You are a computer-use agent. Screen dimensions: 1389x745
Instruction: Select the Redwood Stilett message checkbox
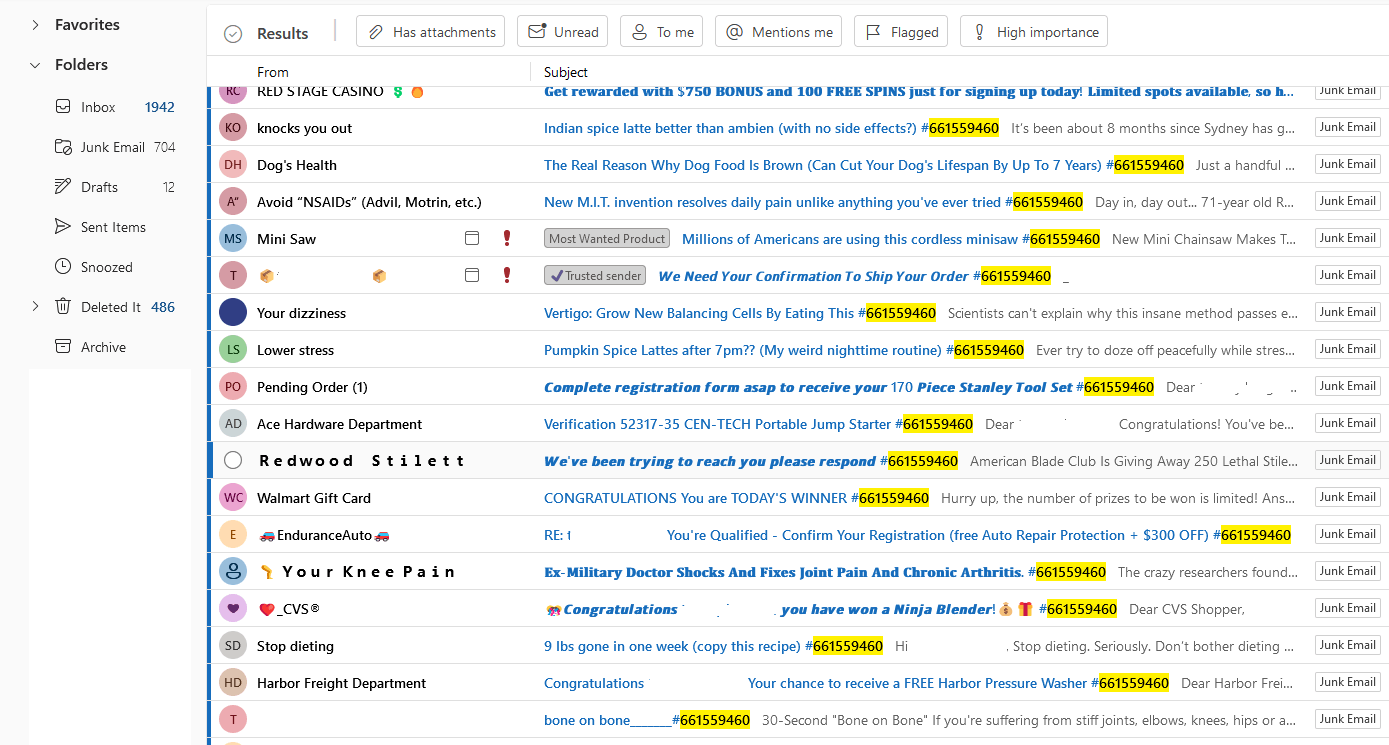[233, 460]
